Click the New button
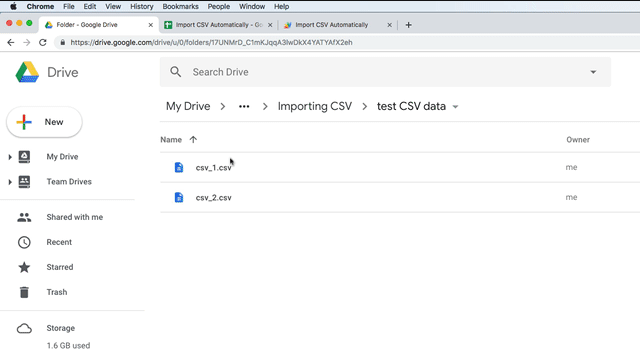The width and height of the screenshot is (640, 360). 44,122
